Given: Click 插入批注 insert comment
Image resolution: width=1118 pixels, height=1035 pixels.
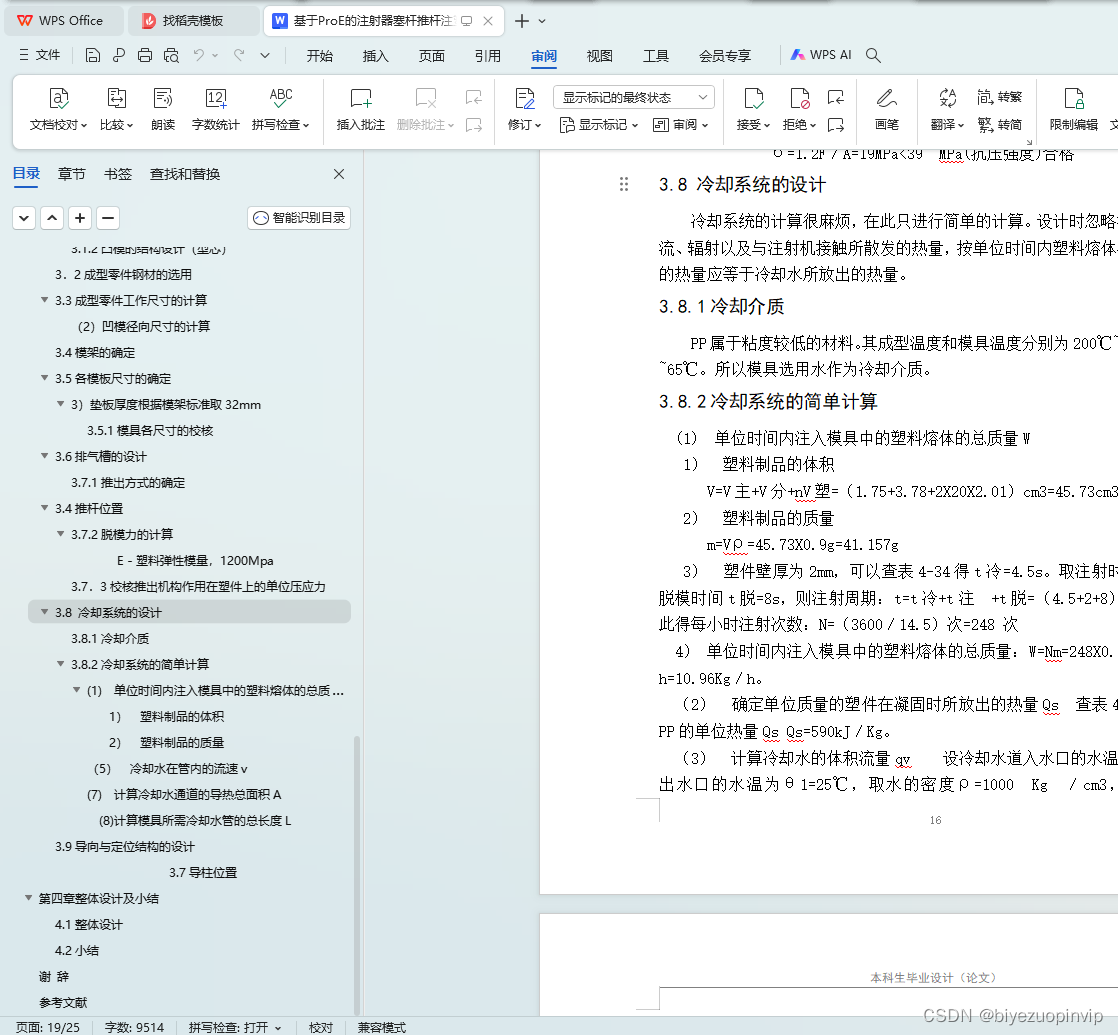Looking at the screenshot, I should click(361, 110).
